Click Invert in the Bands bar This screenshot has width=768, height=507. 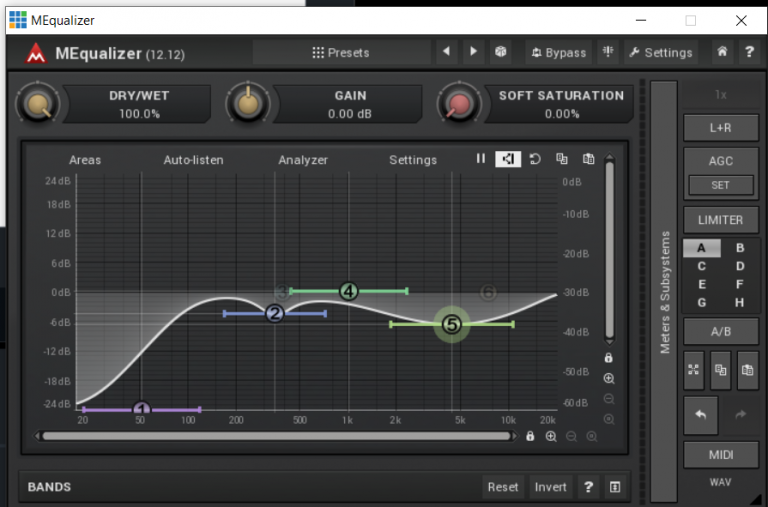(x=551, y=487)
